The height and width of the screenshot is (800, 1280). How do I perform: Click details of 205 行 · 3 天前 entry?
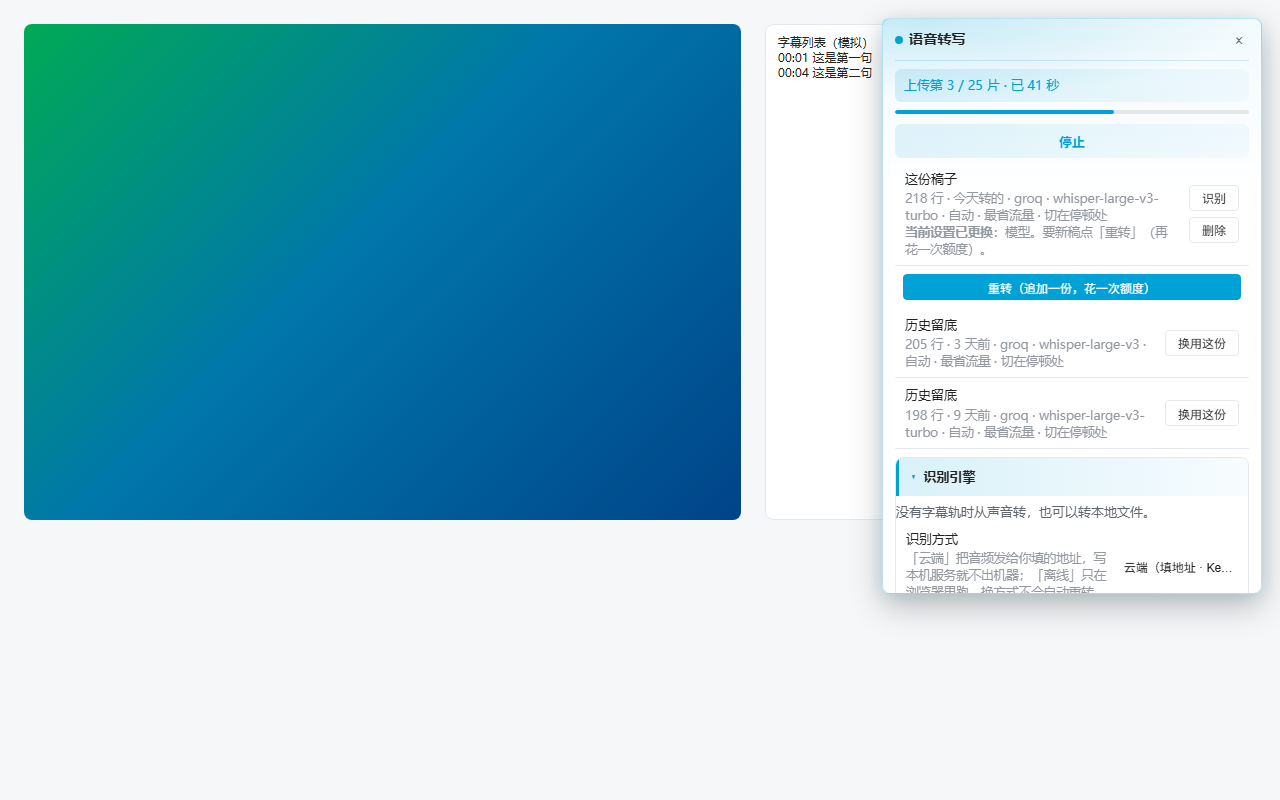(x=1026, y=352)
